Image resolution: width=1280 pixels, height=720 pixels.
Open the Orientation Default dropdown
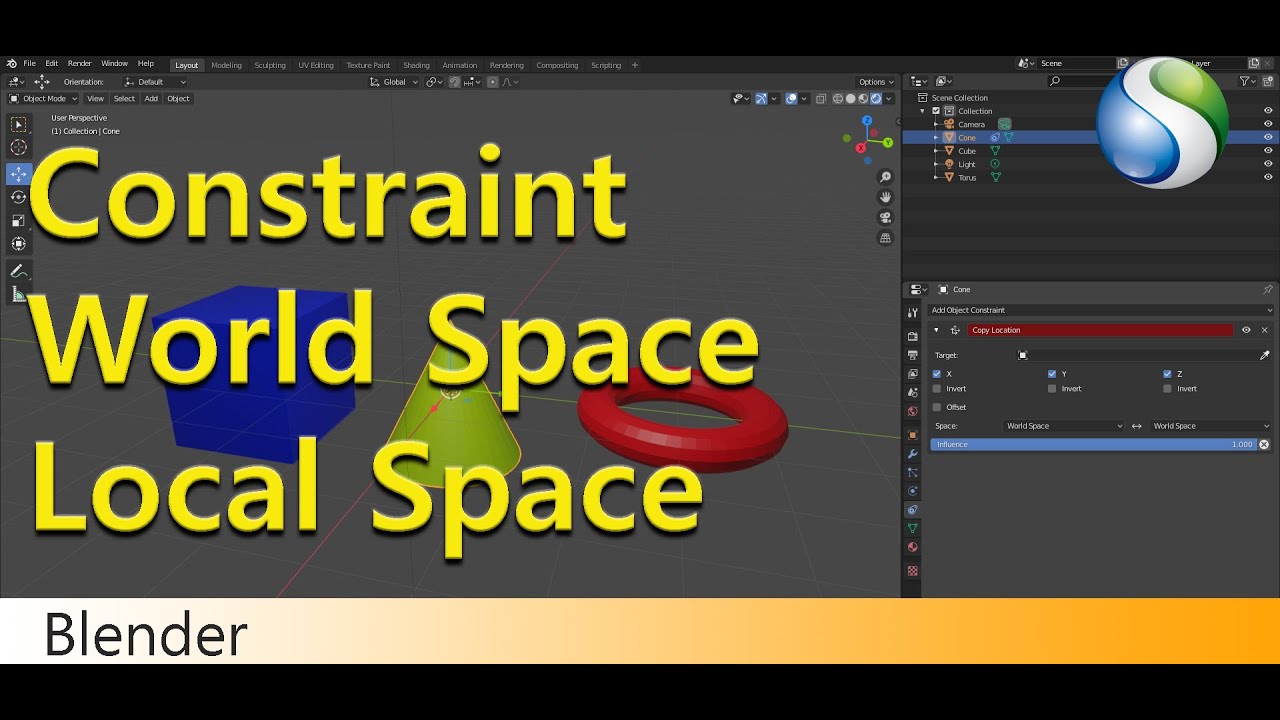[155, 82]
